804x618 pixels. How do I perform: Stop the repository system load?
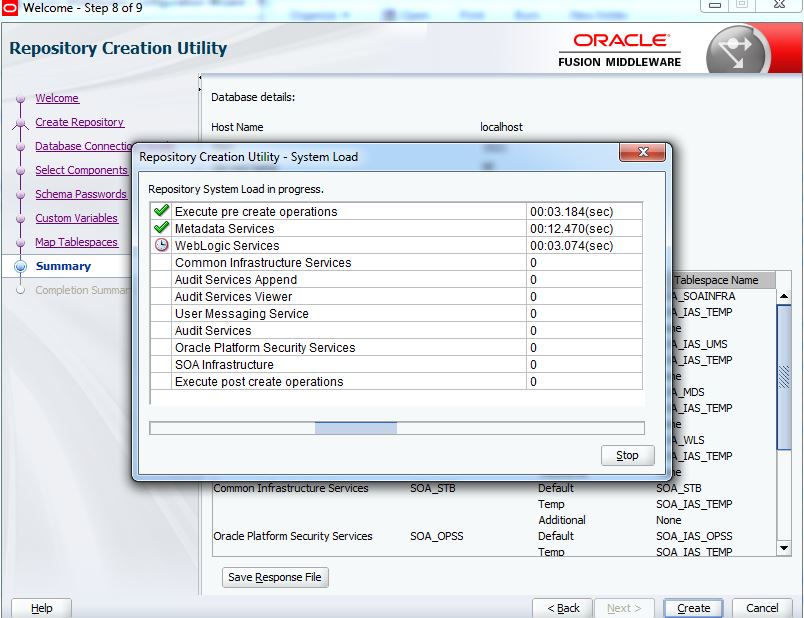627,455
